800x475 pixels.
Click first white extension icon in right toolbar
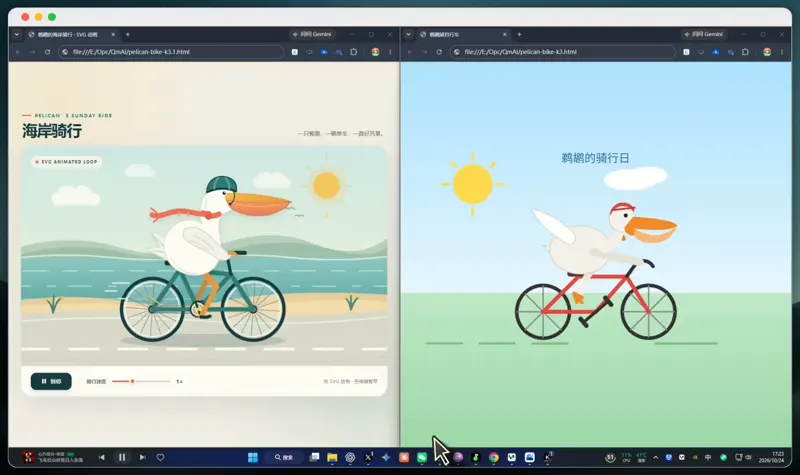click(687, 52)
